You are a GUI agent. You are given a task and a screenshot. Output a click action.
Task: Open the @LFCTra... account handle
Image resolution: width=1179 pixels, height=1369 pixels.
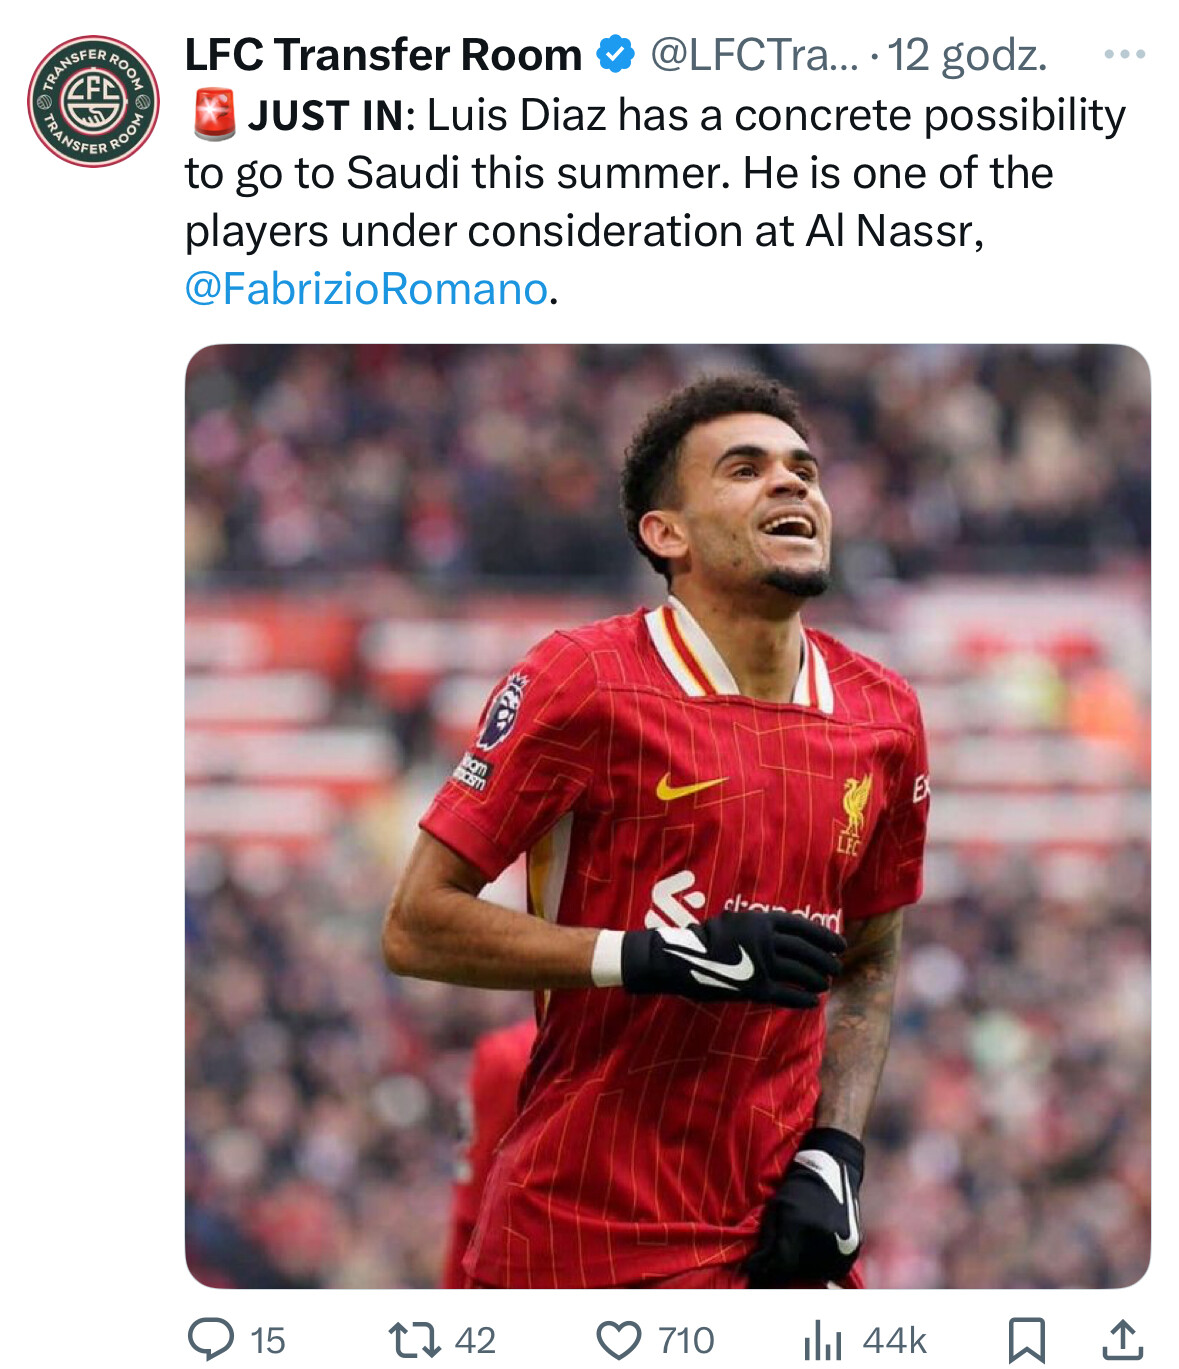[x=754, y=55]
